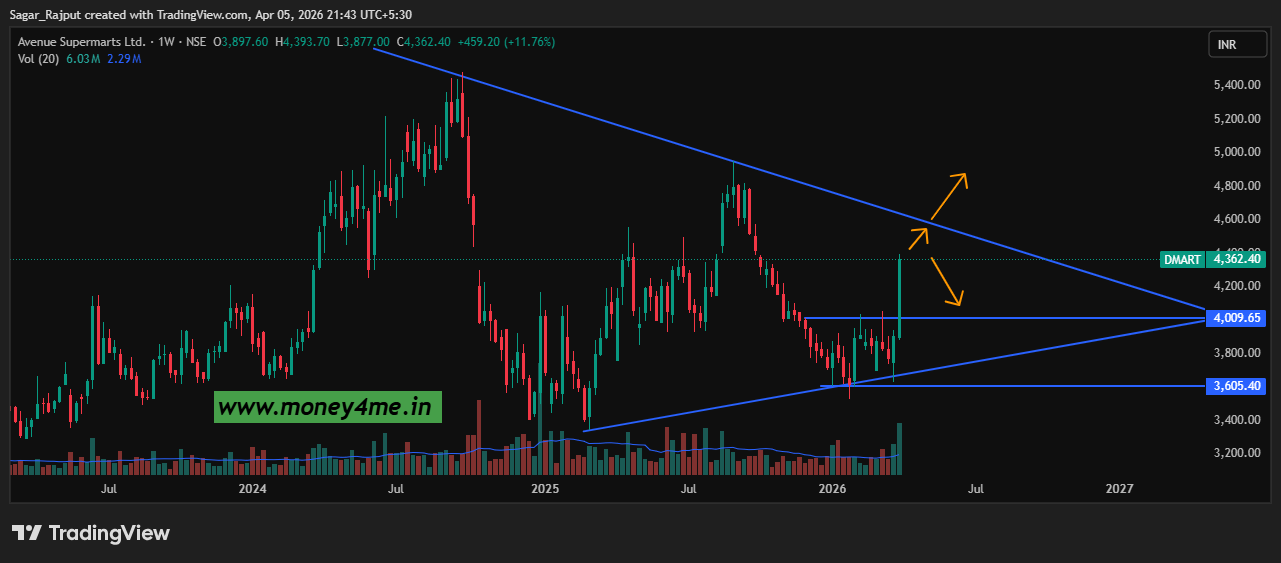1281x563 pixels.
Task: Select the 1W interval in chart header
Action: (x=166, y=42)
